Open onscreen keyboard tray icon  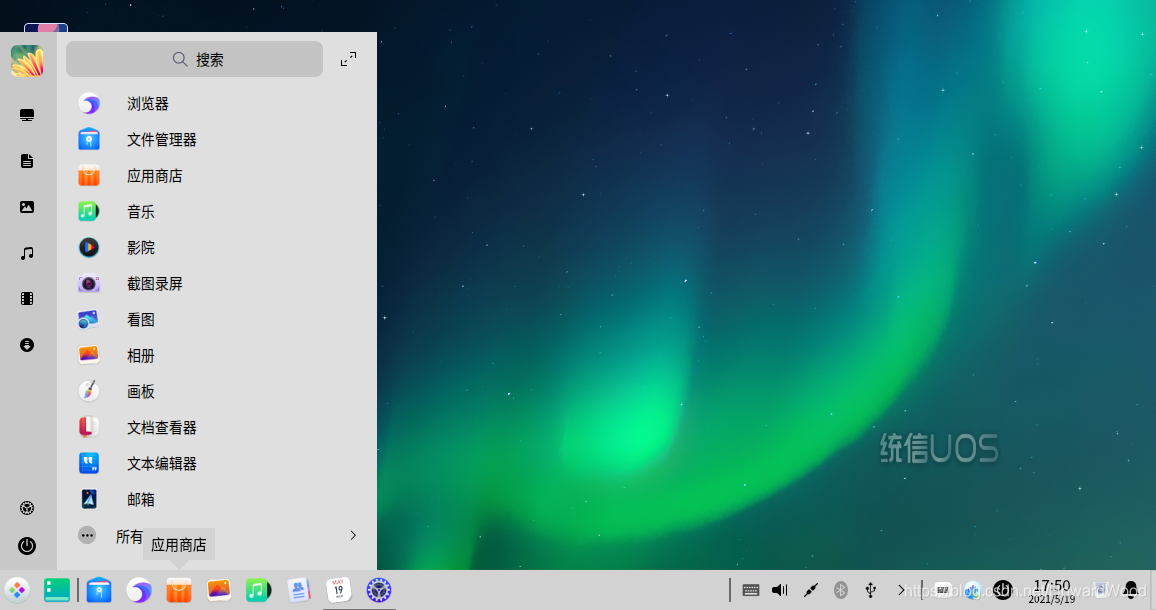pyautogui.click(x=751, y=590)
